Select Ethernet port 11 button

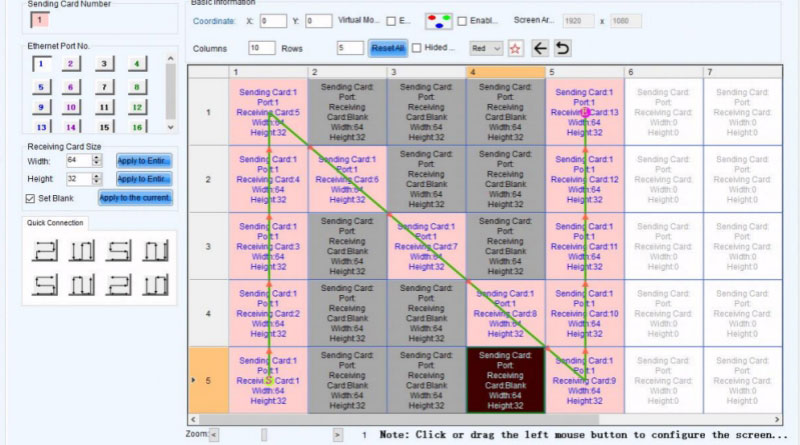104,107
